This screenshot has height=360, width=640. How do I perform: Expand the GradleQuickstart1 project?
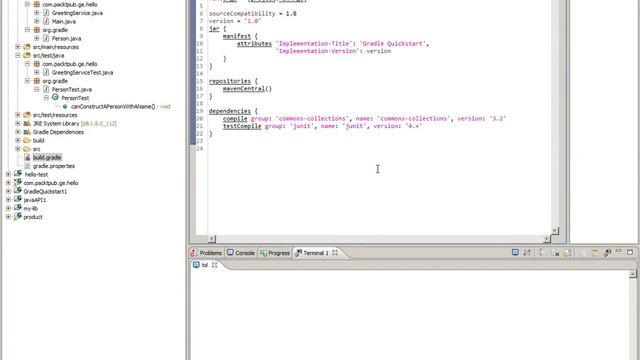coord(8,191)
